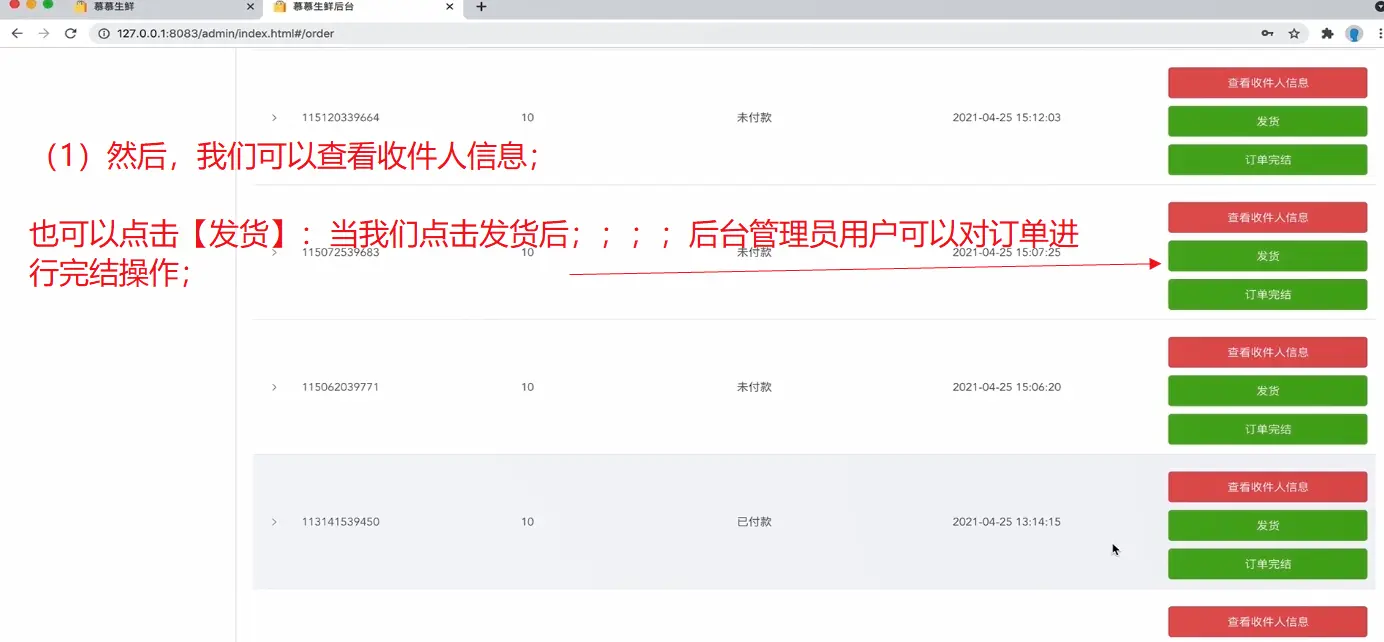This screenshot has width=1384, height=642.
Task: Open the saved passwords key icon
Action: point(1267,33)
